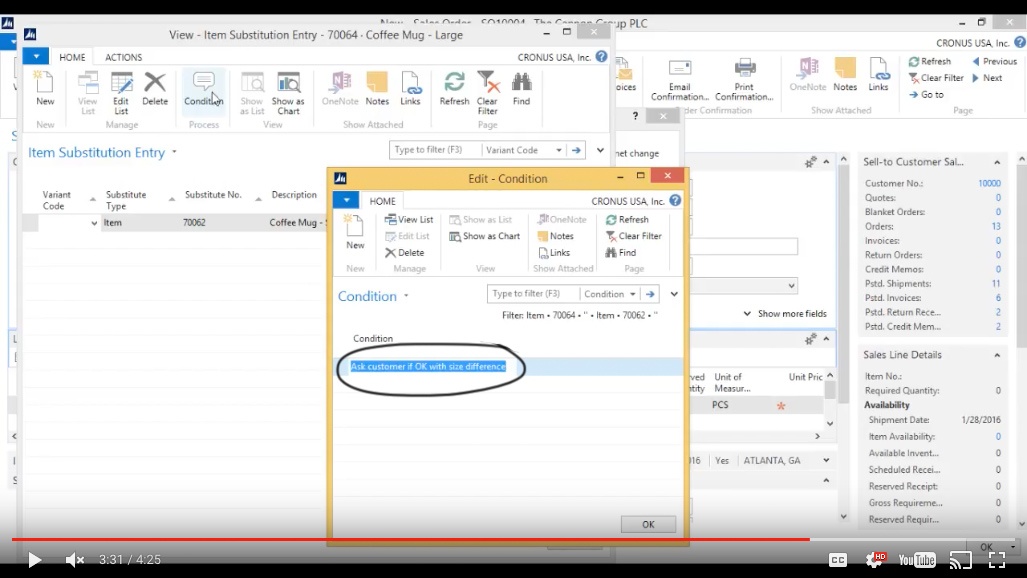This screenshot has width=1027, height=578.
Task: Click Type to filter field in Condition dialog
Action: tap(532, 294)
